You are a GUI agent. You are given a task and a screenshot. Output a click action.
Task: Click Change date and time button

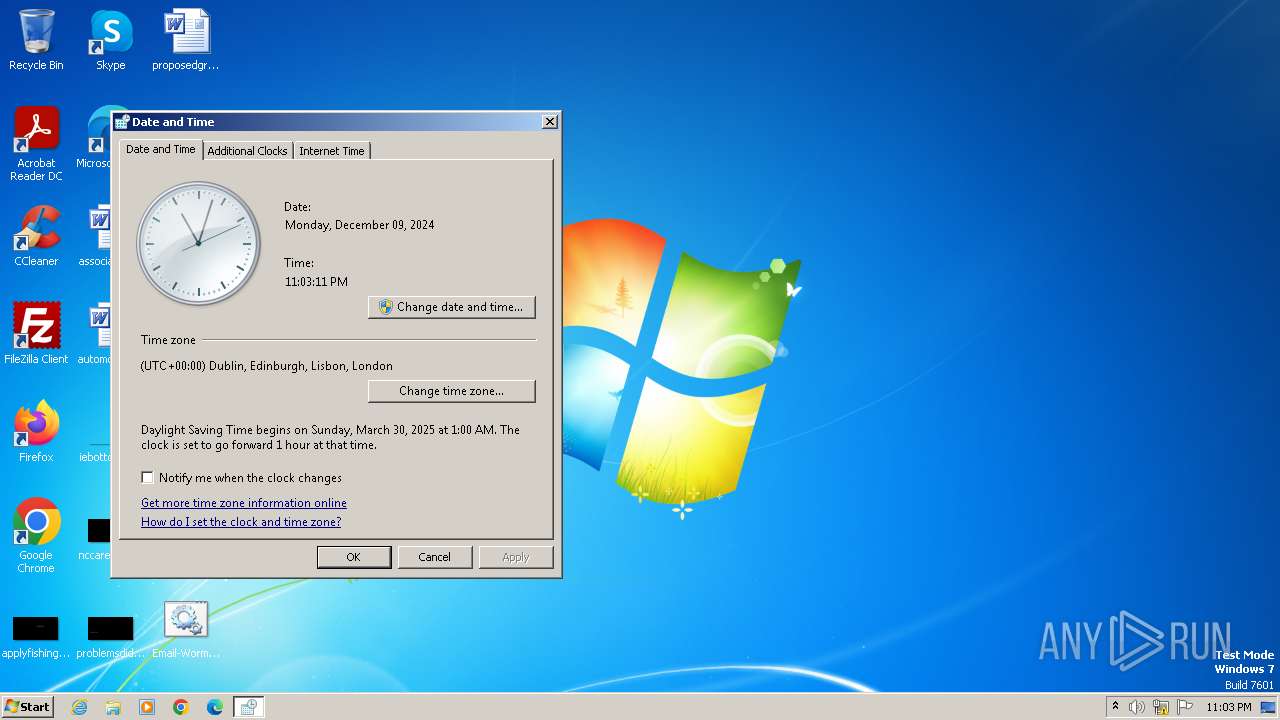point(452,307)
